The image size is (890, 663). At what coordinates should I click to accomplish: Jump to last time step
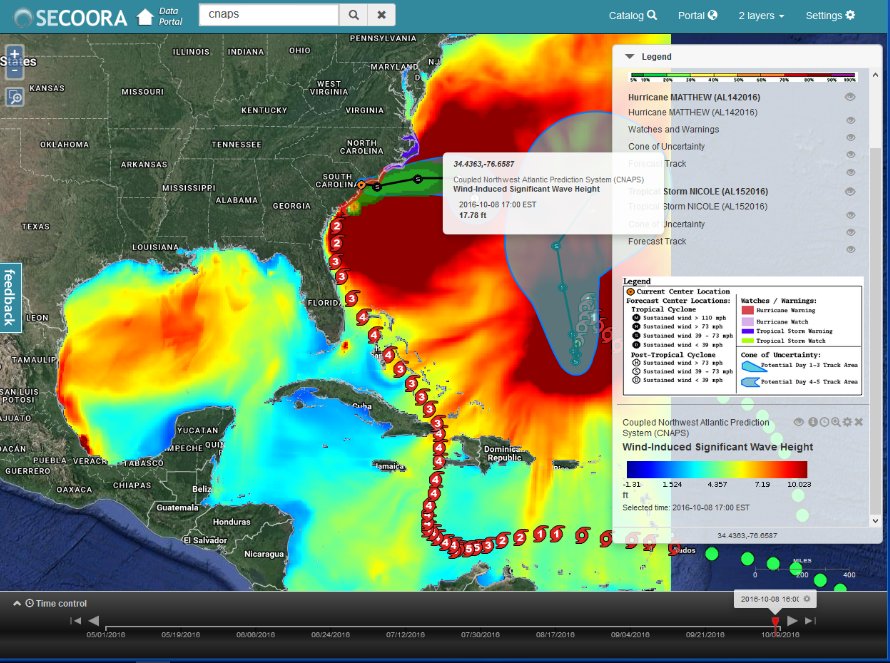pyautogui.click(x=811, y=620)
